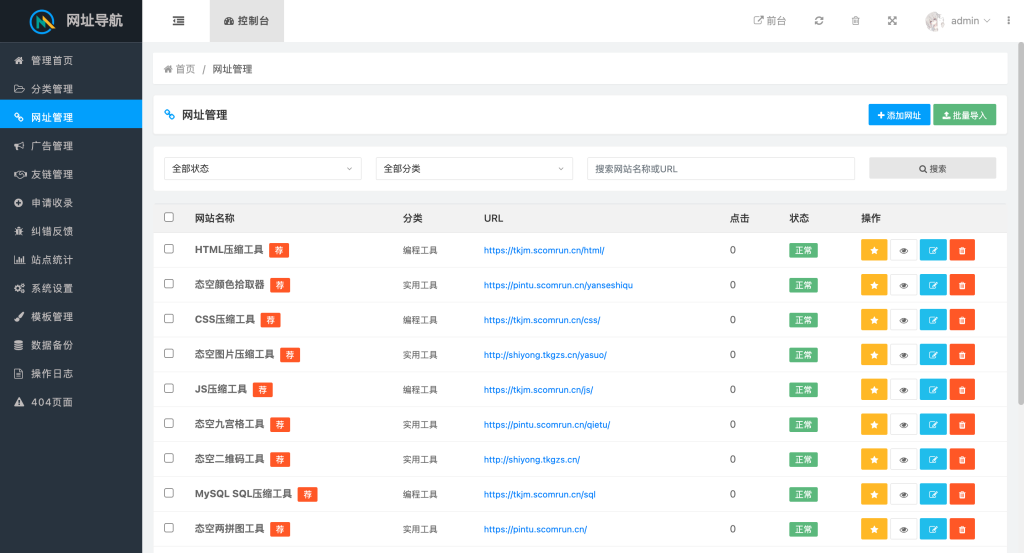Click delete icon for 态空两拼图工具
The height and width of the screenshot is (553, 1024).
coord(962,529)
